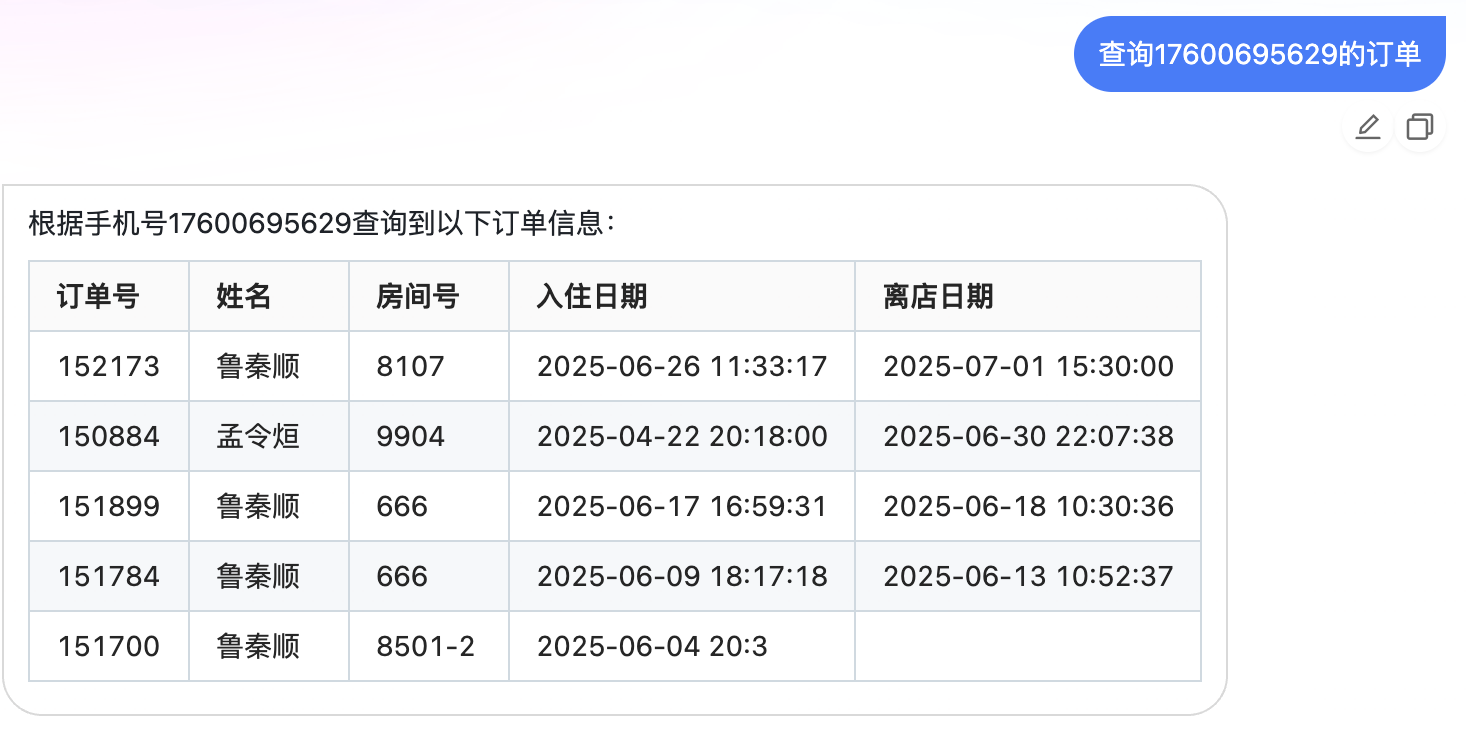Click the 离店日期 column header
The width and height of the screenshot is (1466, 730).
(x=1028, y=296)
